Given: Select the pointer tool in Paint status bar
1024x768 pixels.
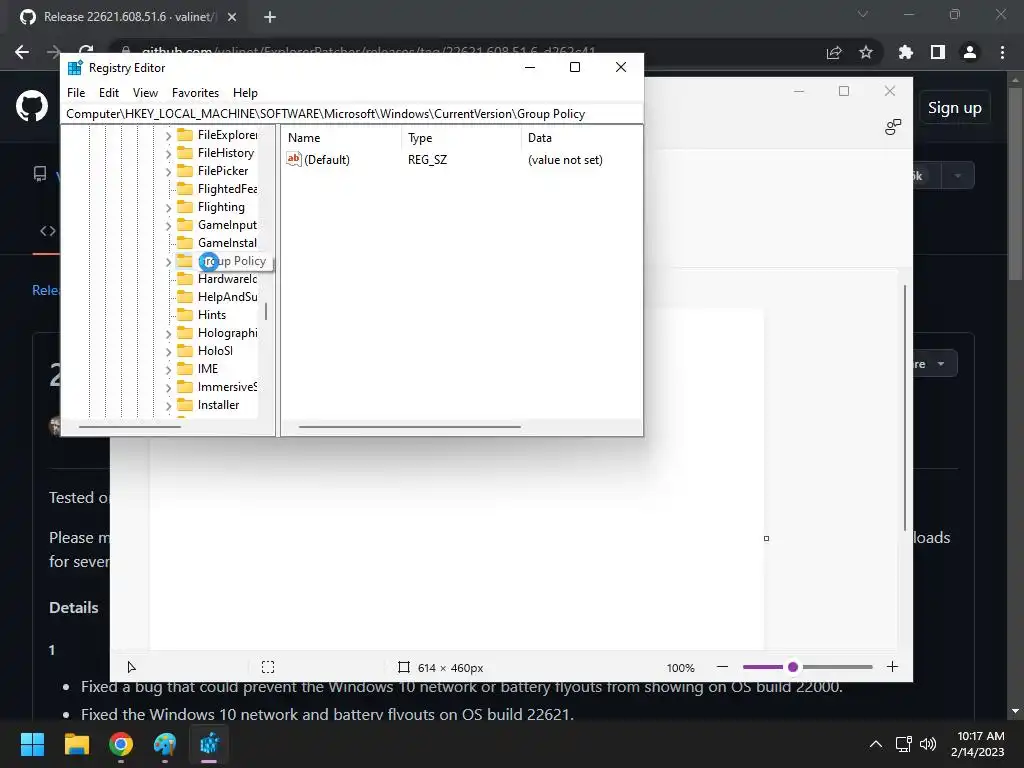Looking at the screenshot, I should [131, 667].
